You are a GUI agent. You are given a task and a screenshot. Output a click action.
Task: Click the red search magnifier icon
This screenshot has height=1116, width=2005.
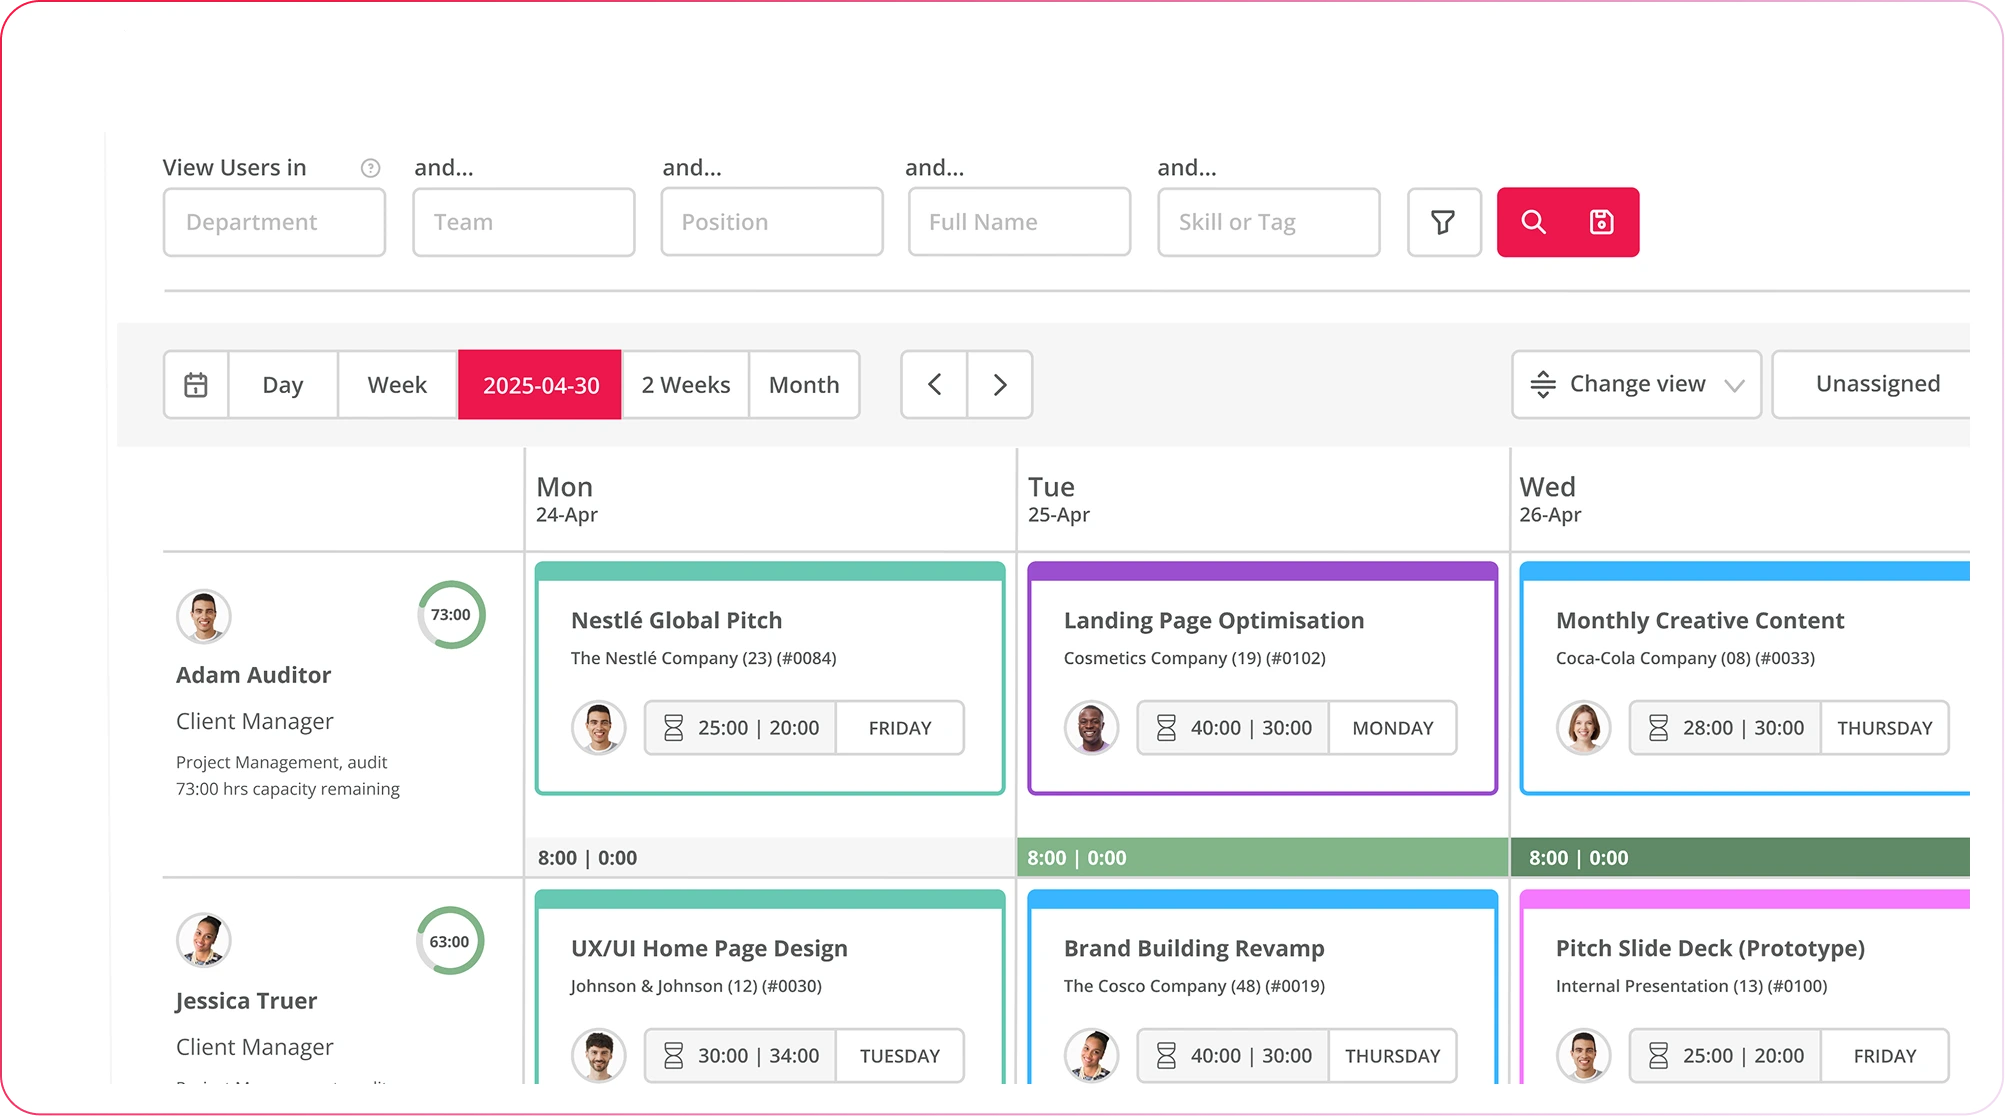tap(1533, 222)
